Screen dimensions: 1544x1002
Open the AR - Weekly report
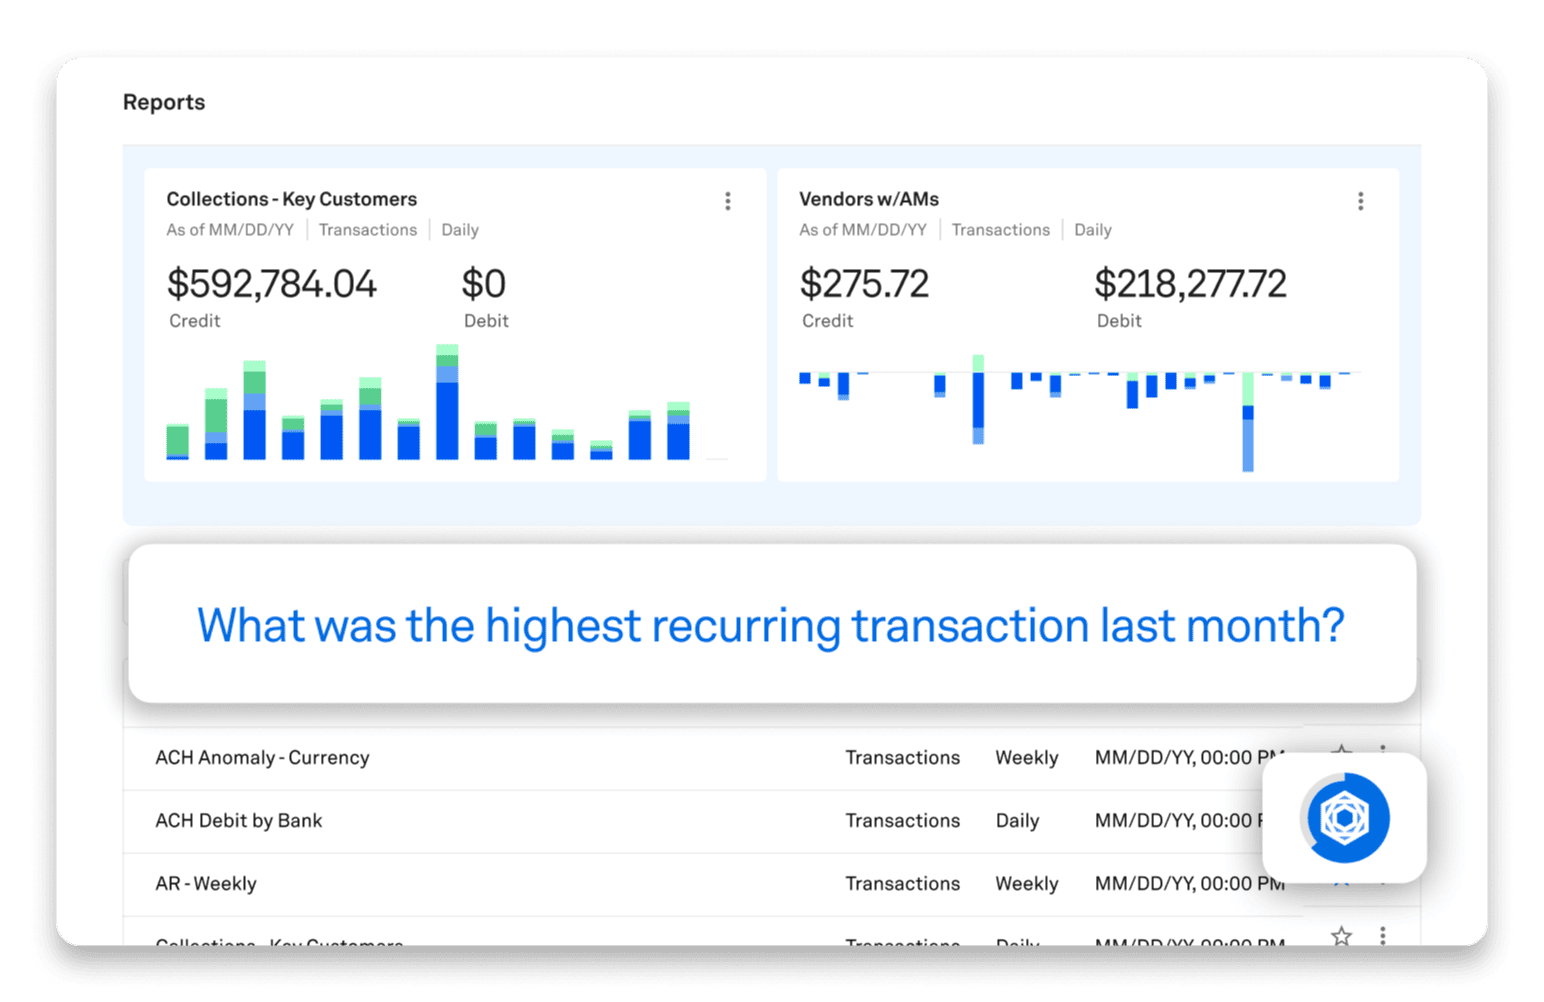click(x=205, y=884)
